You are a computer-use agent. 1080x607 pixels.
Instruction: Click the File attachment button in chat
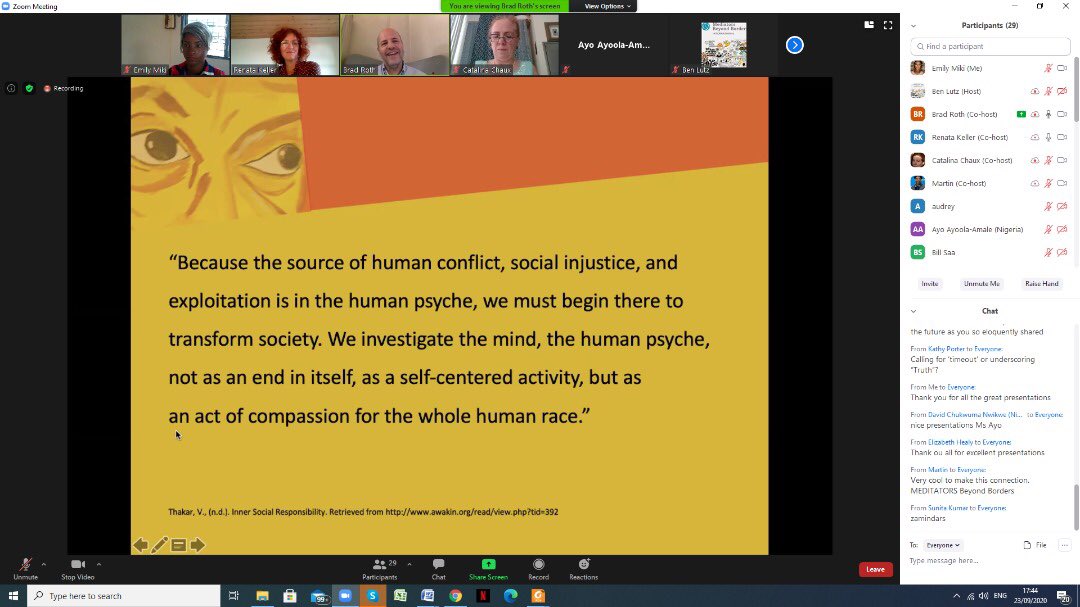click(1035, 545)
